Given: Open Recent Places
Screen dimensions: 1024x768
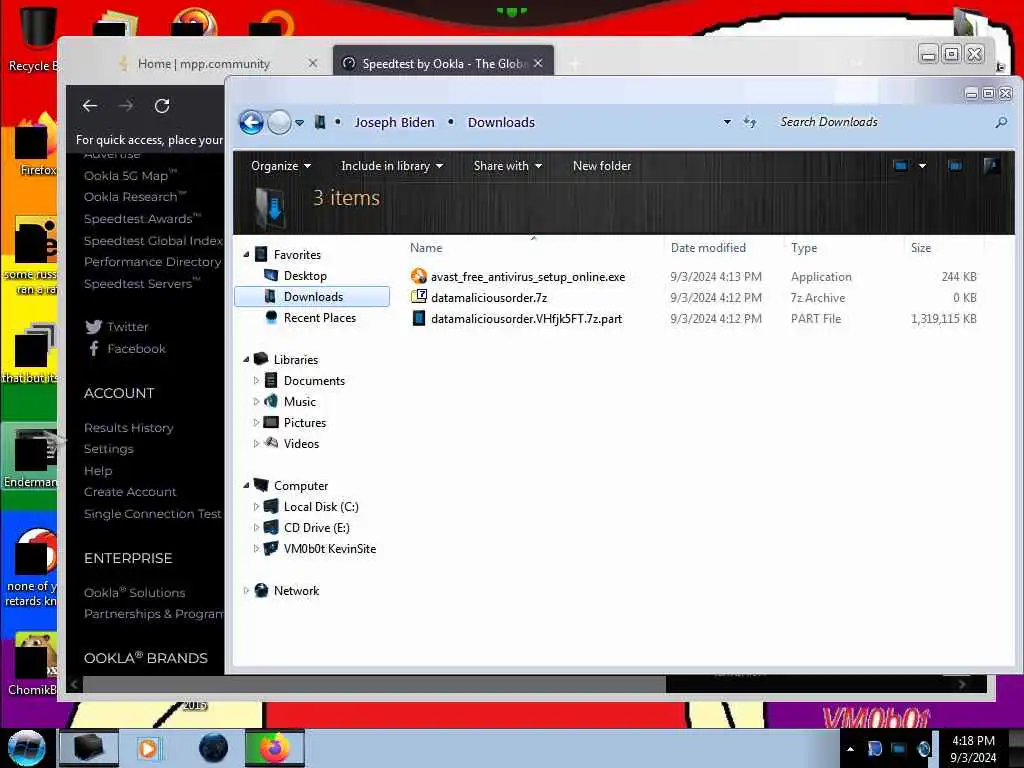Looking at the screenshot, I should pyautogui.click(x=319, y=317).
